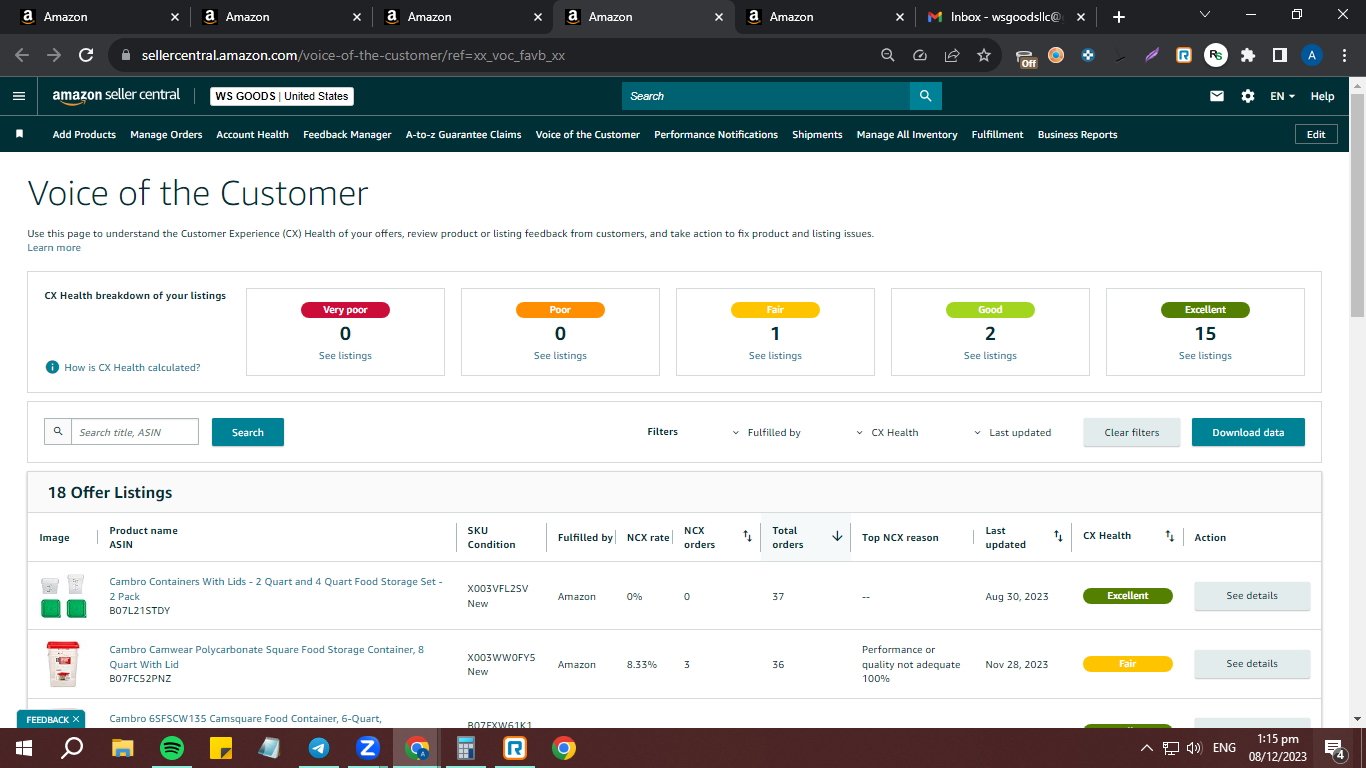Click the Edit button in the navigation bar
Screen dimensions: 1366x768
click(x=1316, y=134)
